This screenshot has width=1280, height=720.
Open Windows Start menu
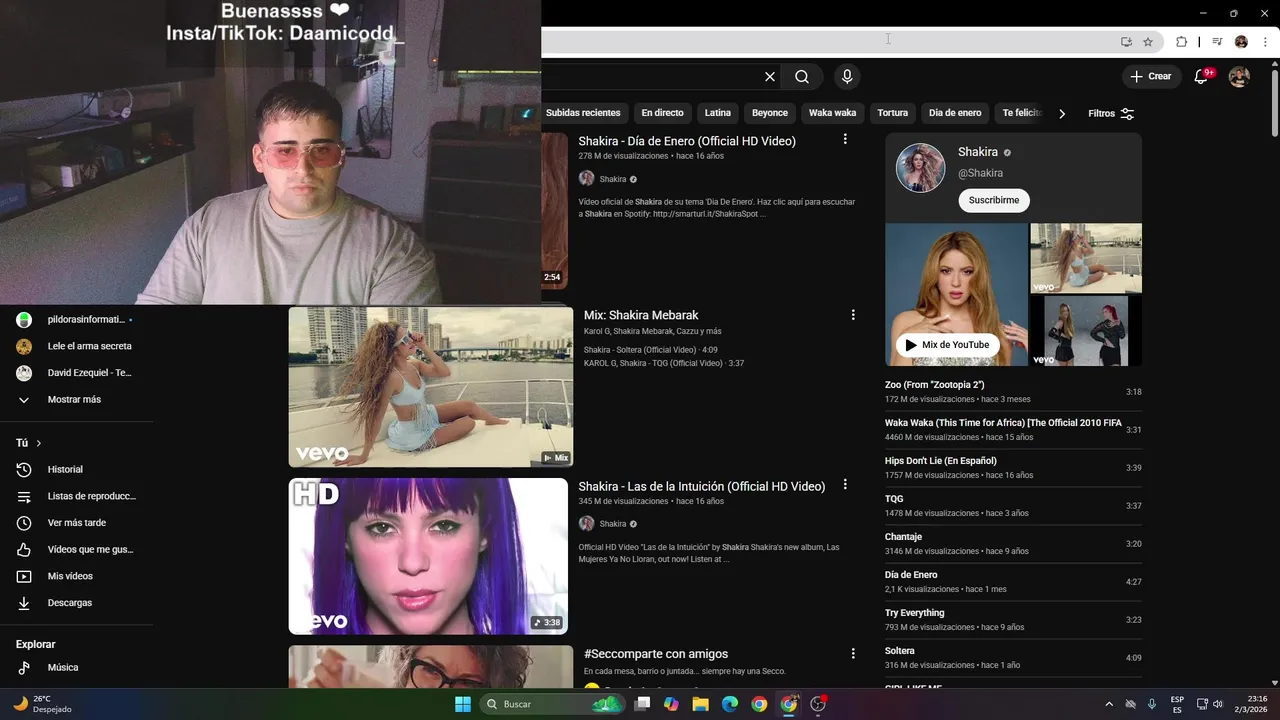pyautogui.click(x=463, y=704)
